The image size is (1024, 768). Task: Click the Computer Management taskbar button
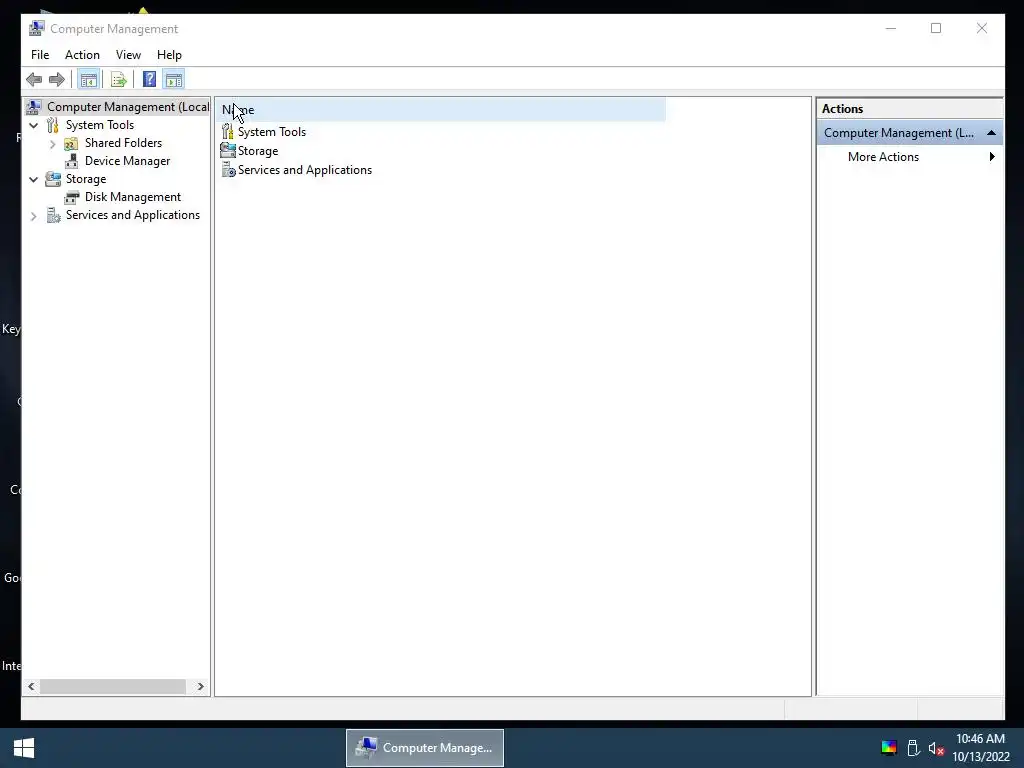pyautogui.click(x=424, y=748)
